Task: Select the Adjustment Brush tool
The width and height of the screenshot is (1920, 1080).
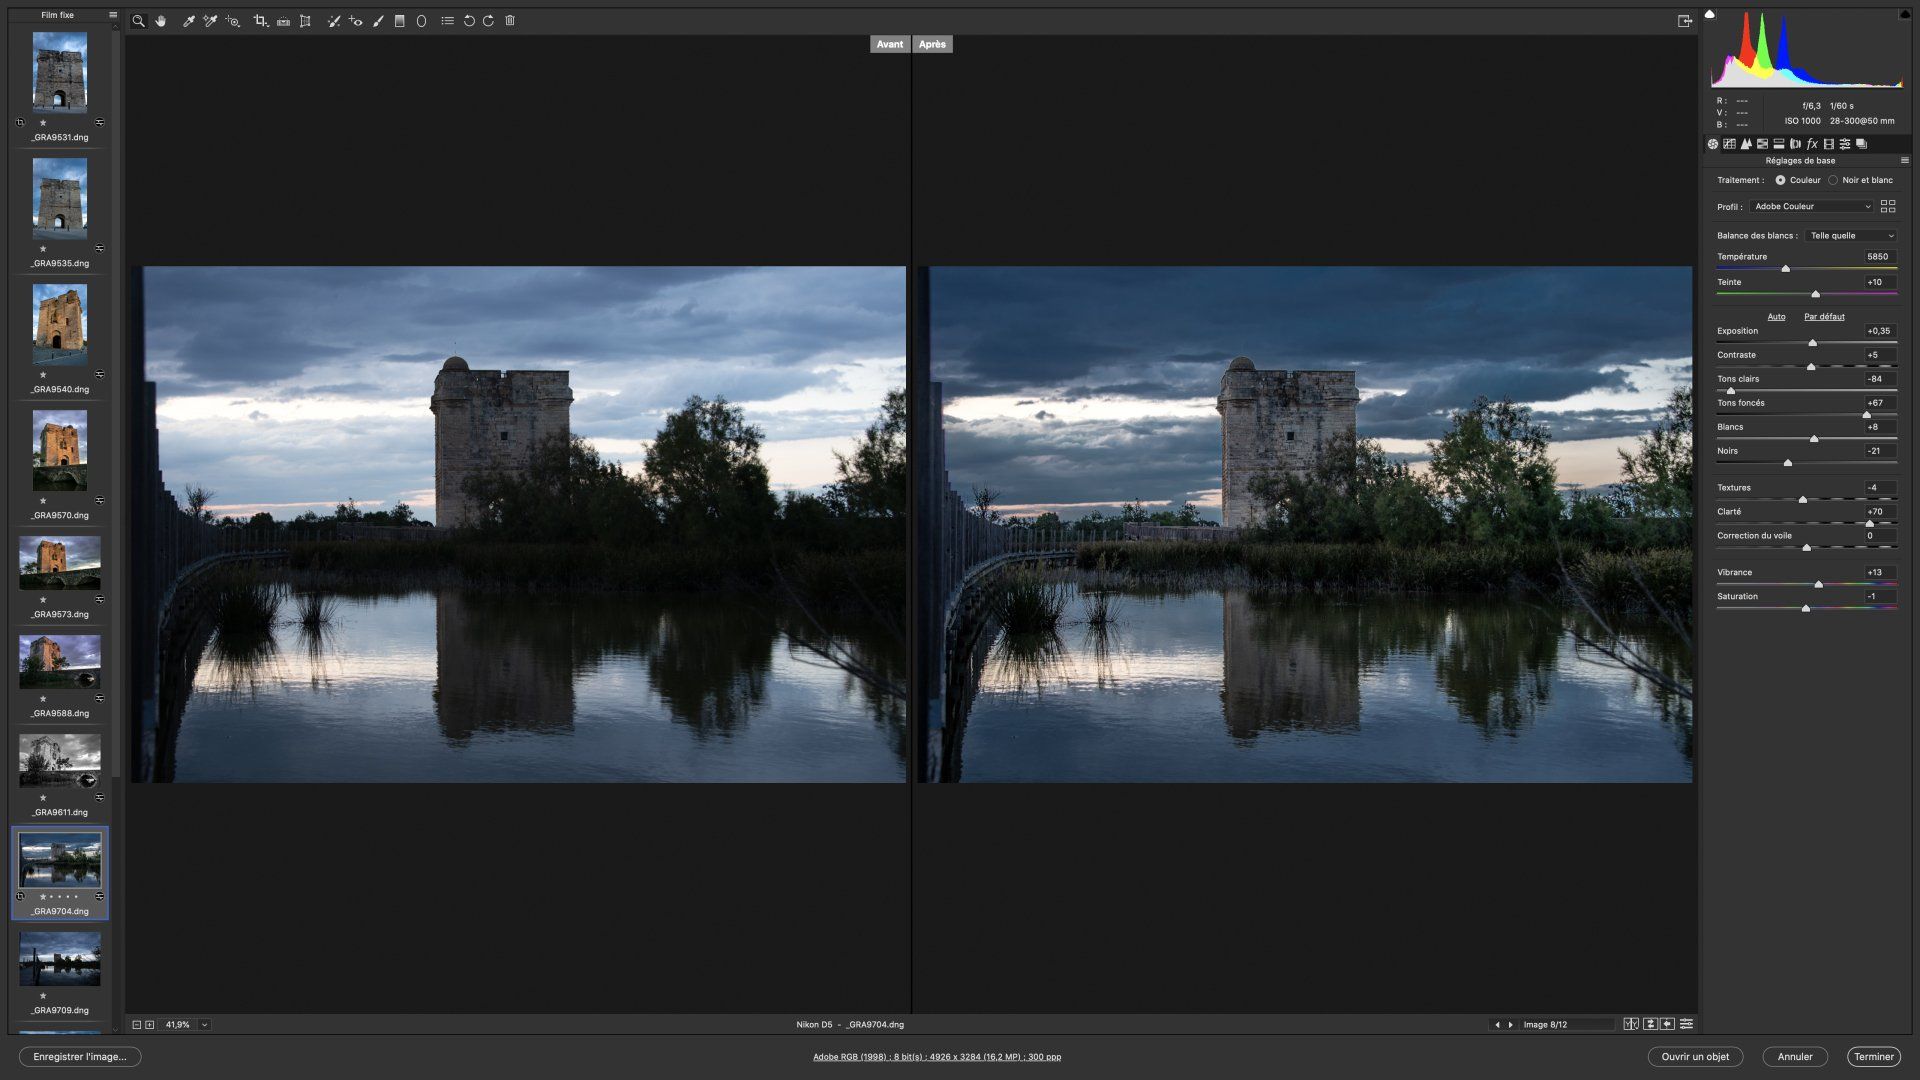Action: pyautogui.click(x=378, y=21)
